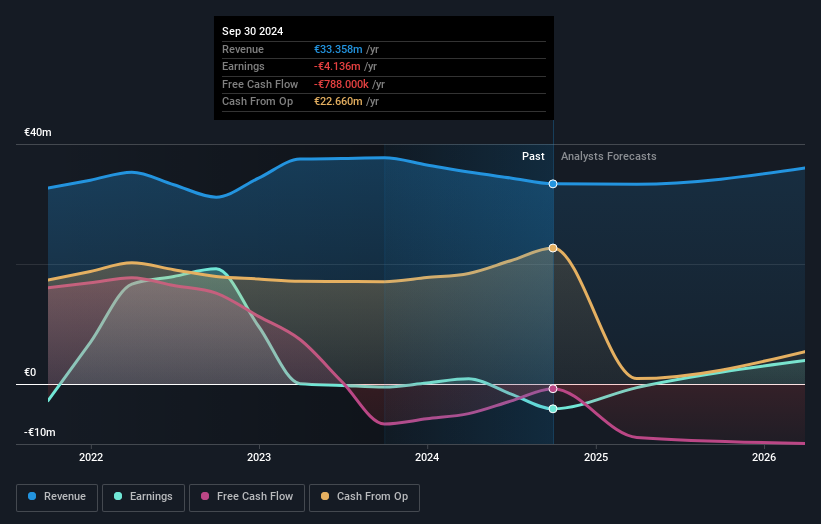Click the €22.660m cash from op value
Viewport: 821px width, 524px height.
coord(338,102)
